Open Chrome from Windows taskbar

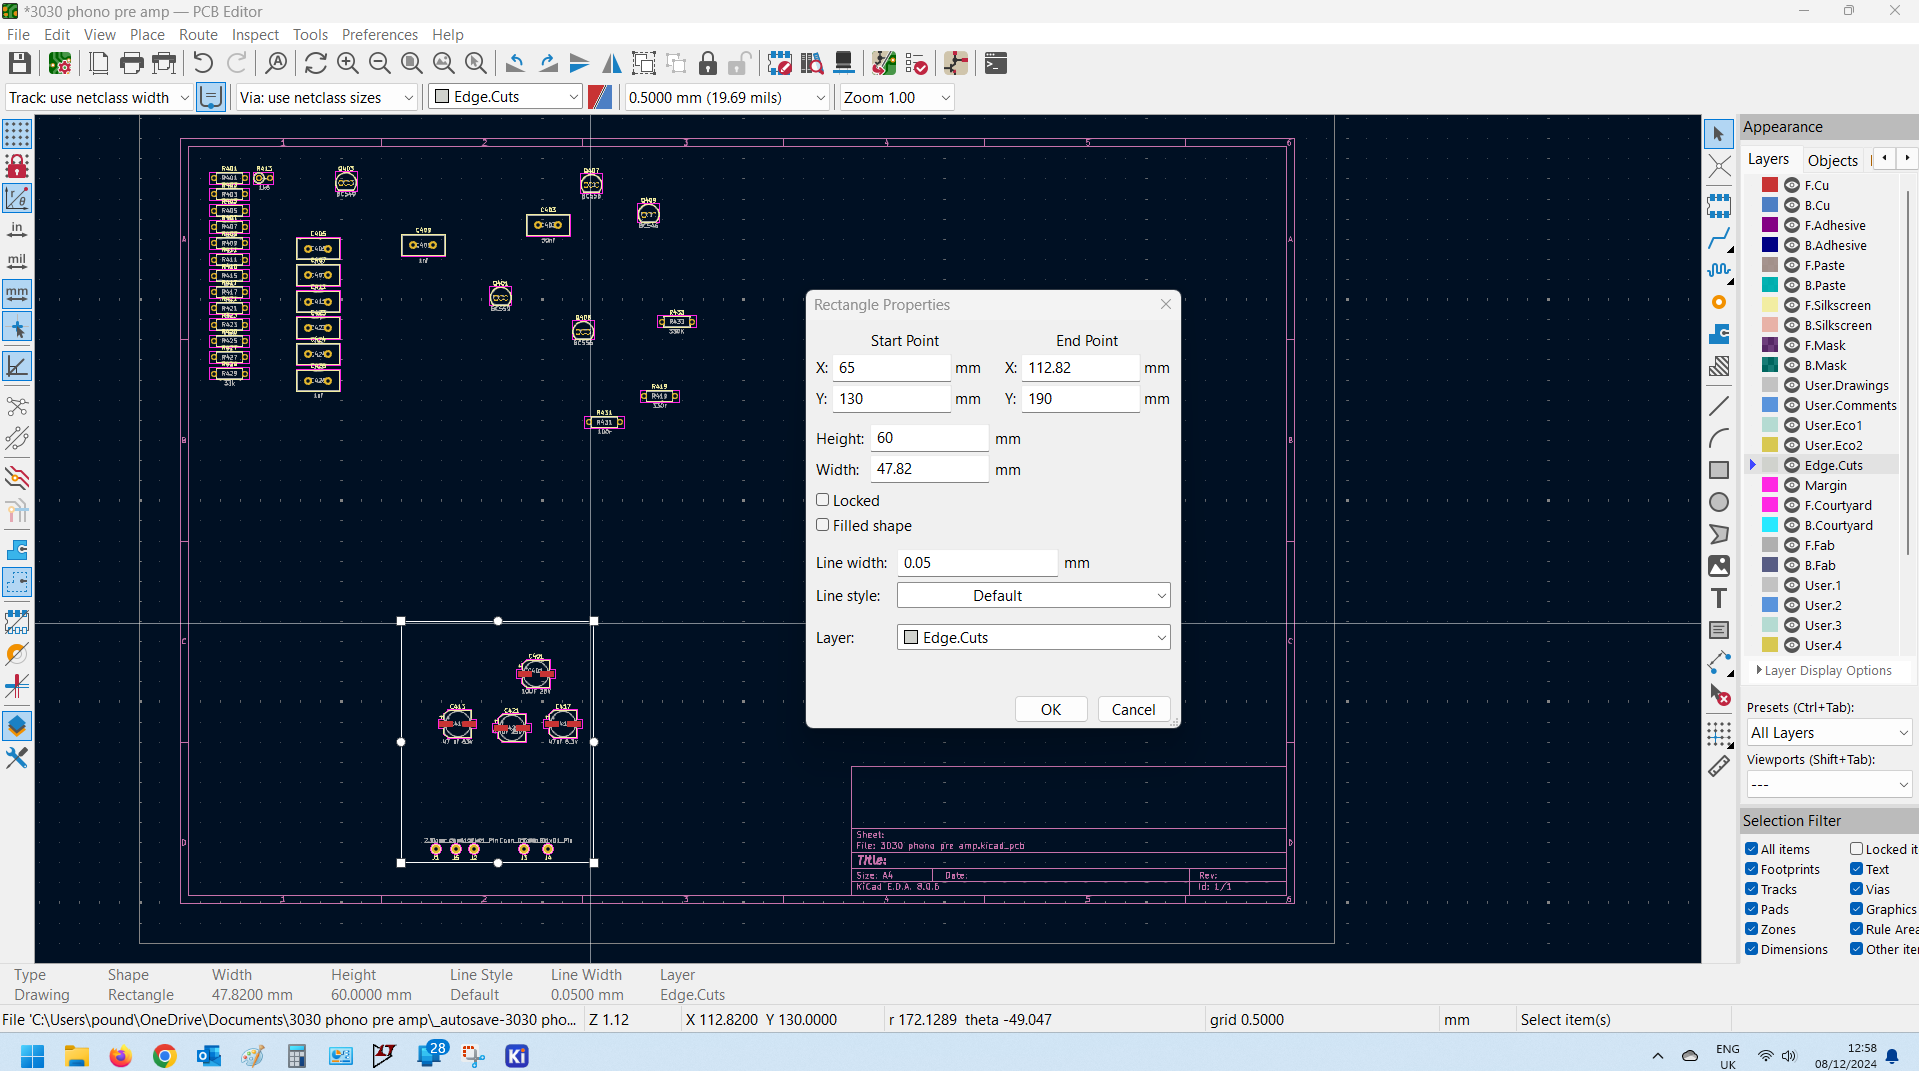pos(165,1056)
